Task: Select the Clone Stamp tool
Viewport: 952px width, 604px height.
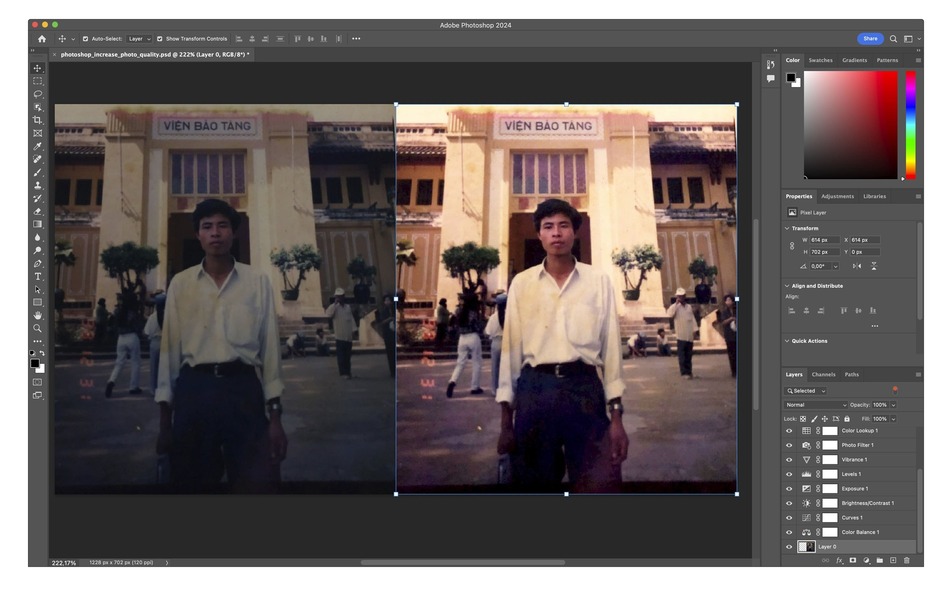Action: point(38,185)
